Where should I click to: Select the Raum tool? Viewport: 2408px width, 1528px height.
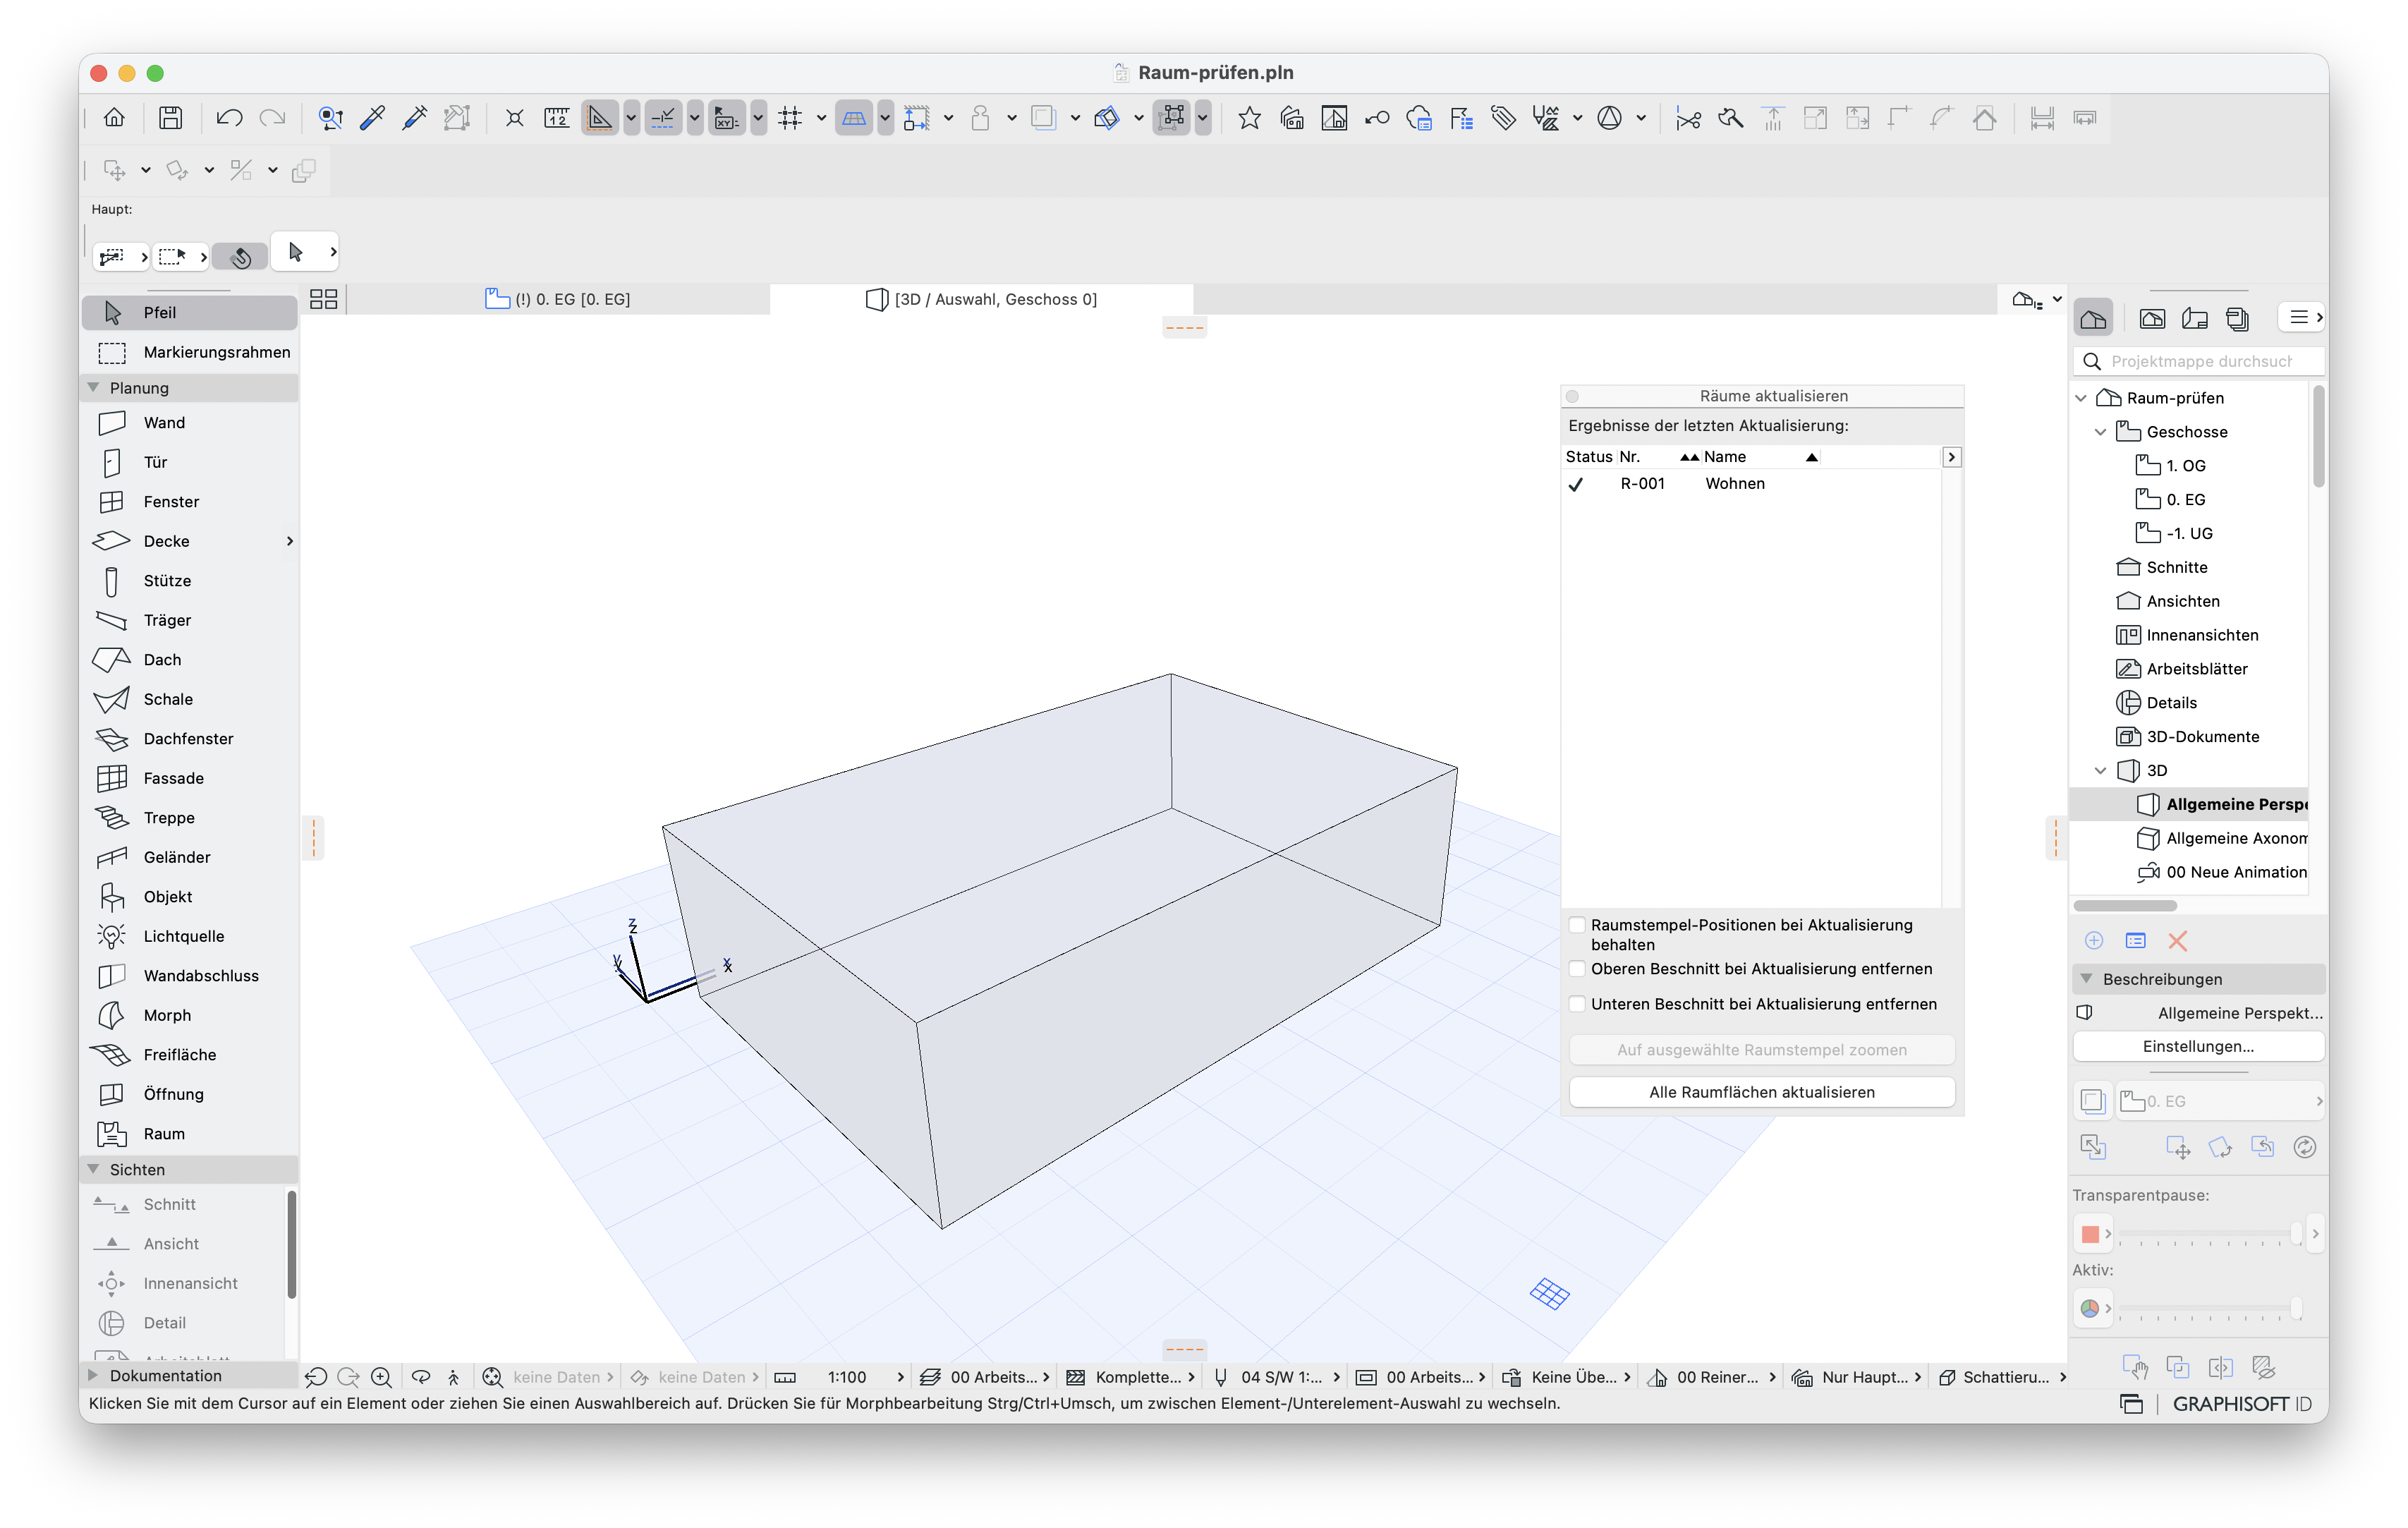(189, 1134)
